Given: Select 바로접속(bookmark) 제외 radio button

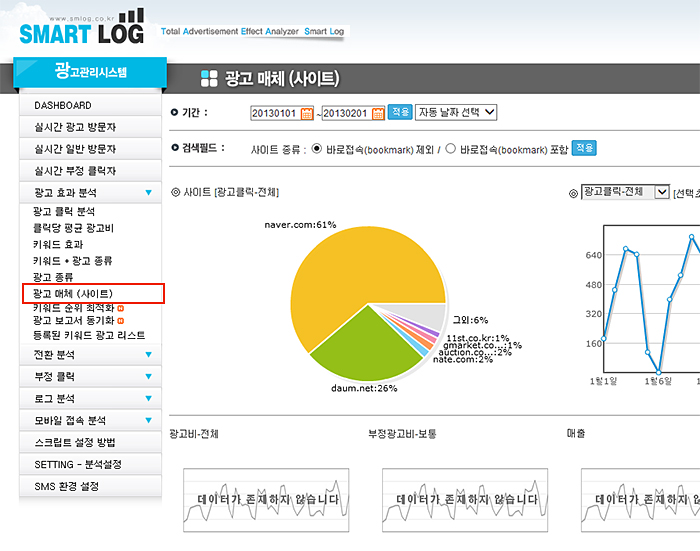Looking at the screenshot, I should pos(317,149).
